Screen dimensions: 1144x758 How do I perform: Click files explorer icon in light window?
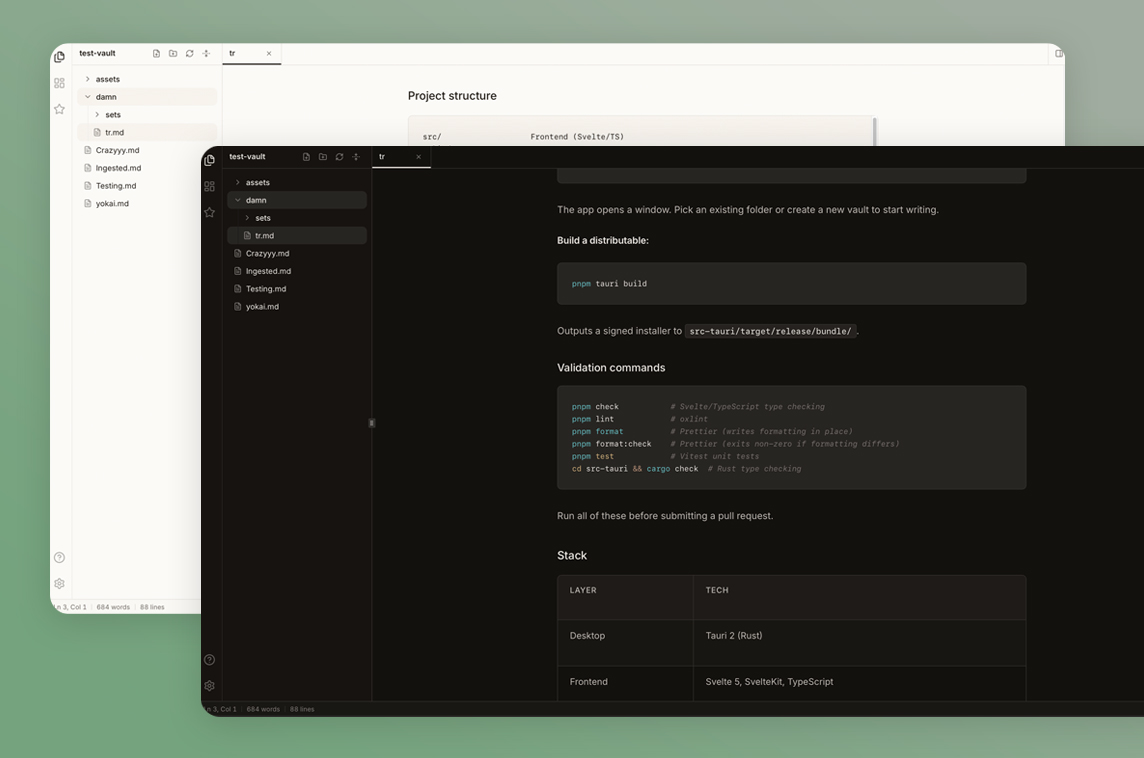pyautogui.click(x=59, y=57)
